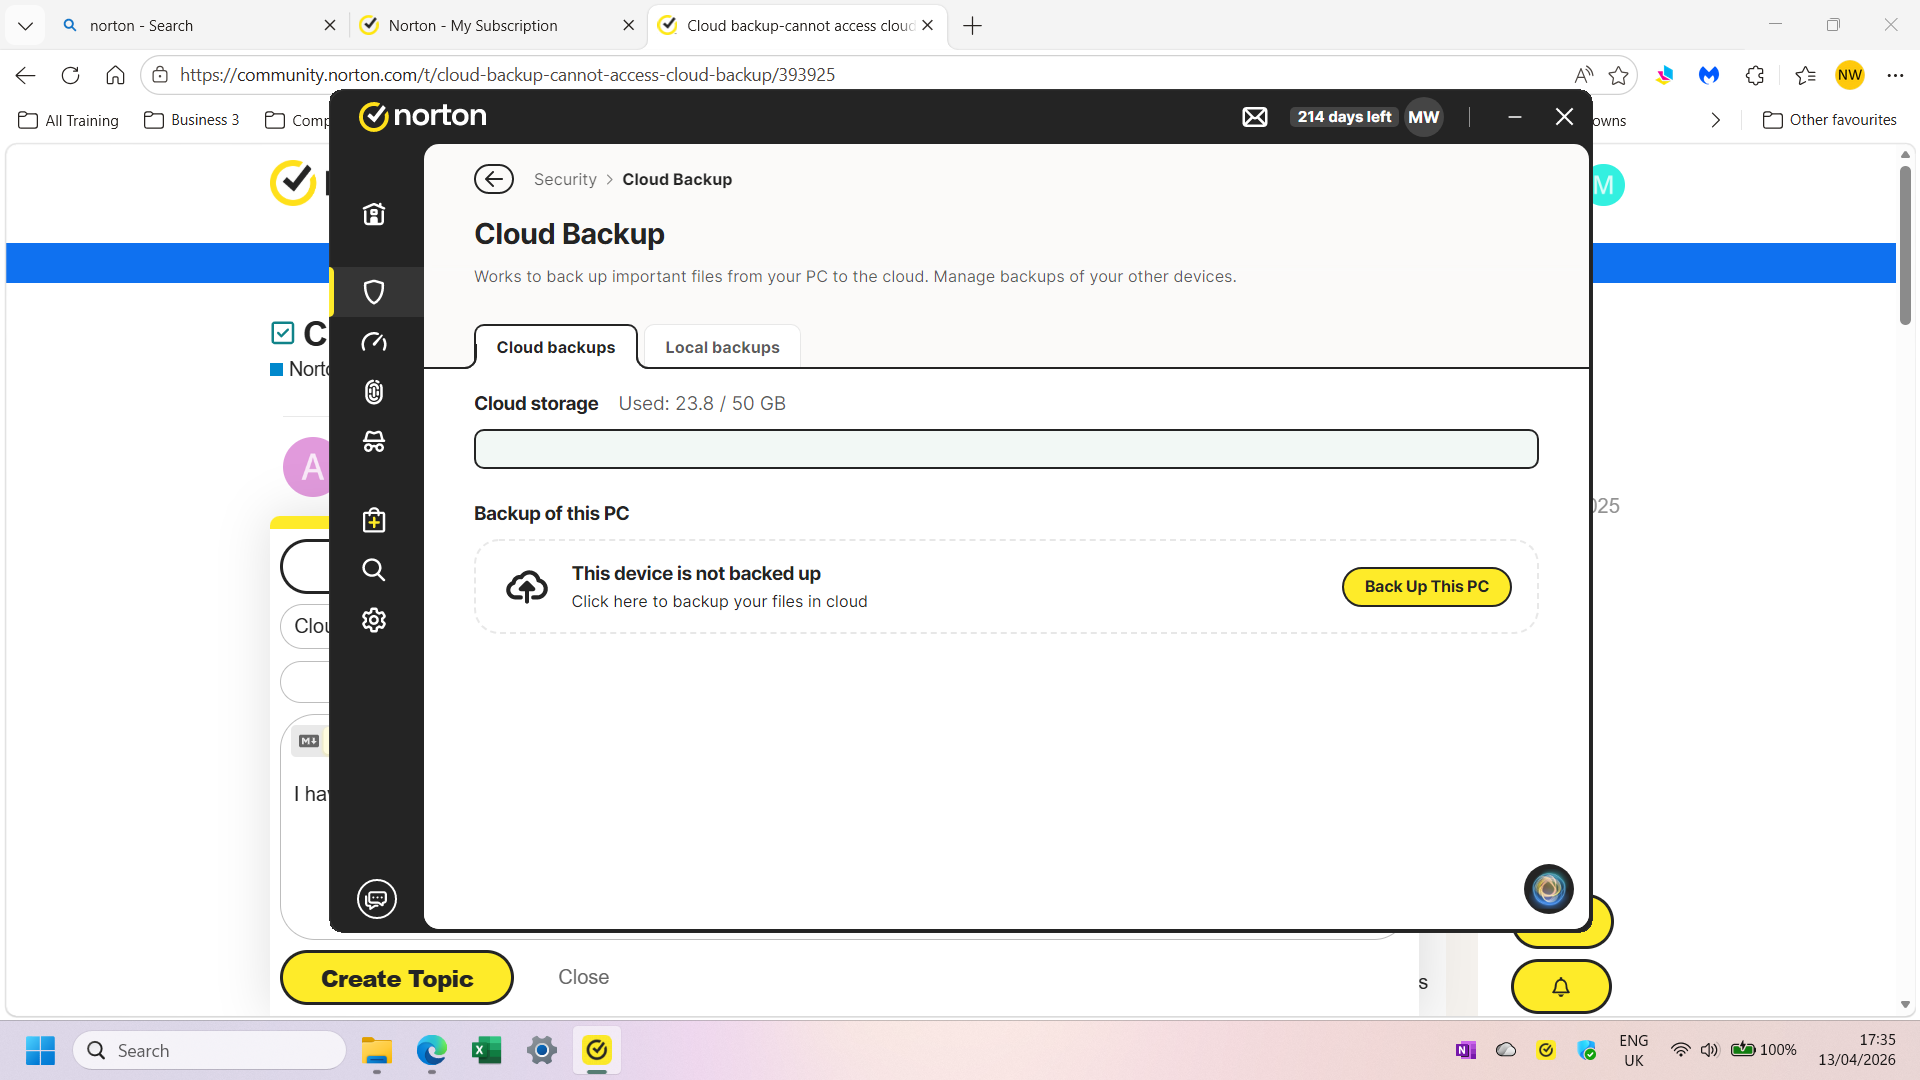This screenshot has height=1080, width=1920.
Task: Click the Windows taskbar Search box
Action: (x=210, y=1051)
